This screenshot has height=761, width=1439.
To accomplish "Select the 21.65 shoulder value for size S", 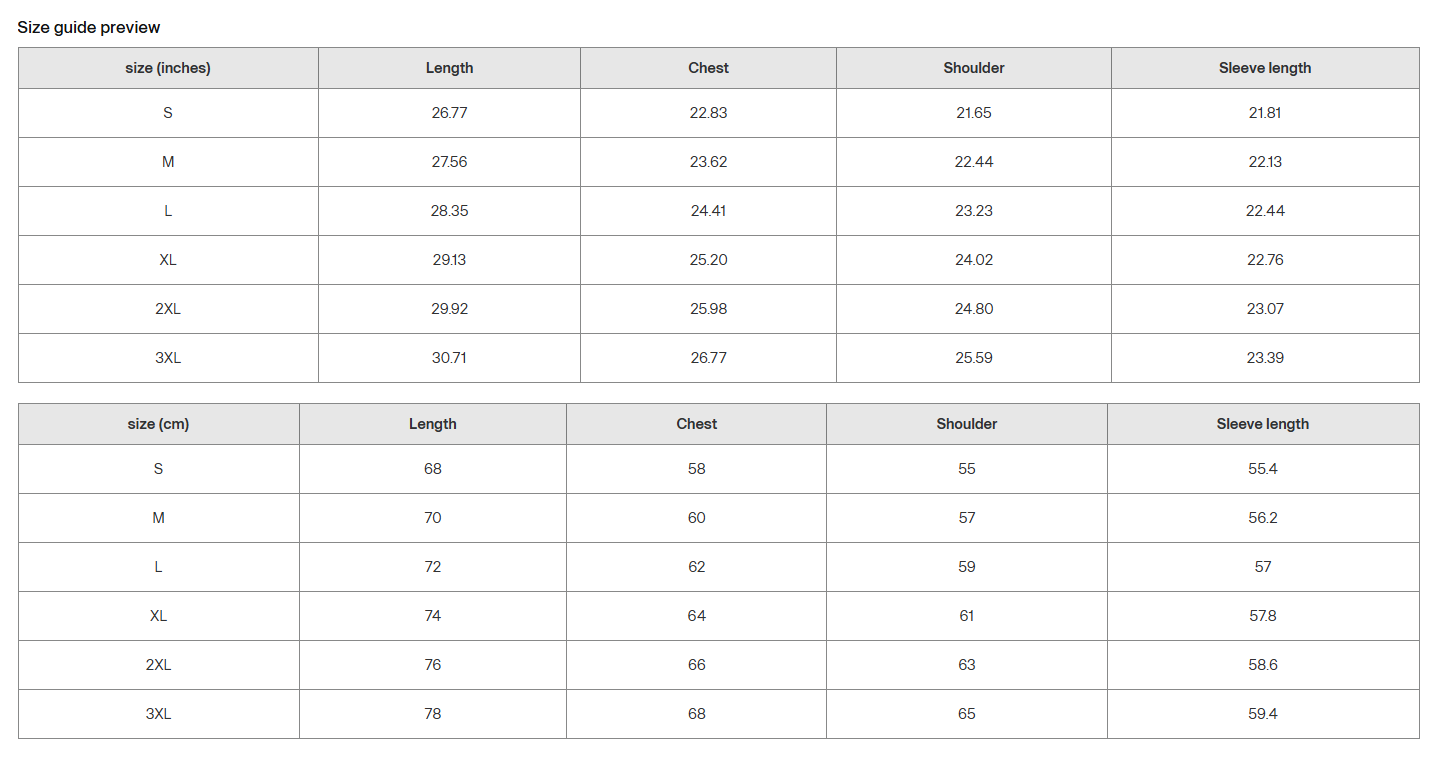I will tap(973, 113).
